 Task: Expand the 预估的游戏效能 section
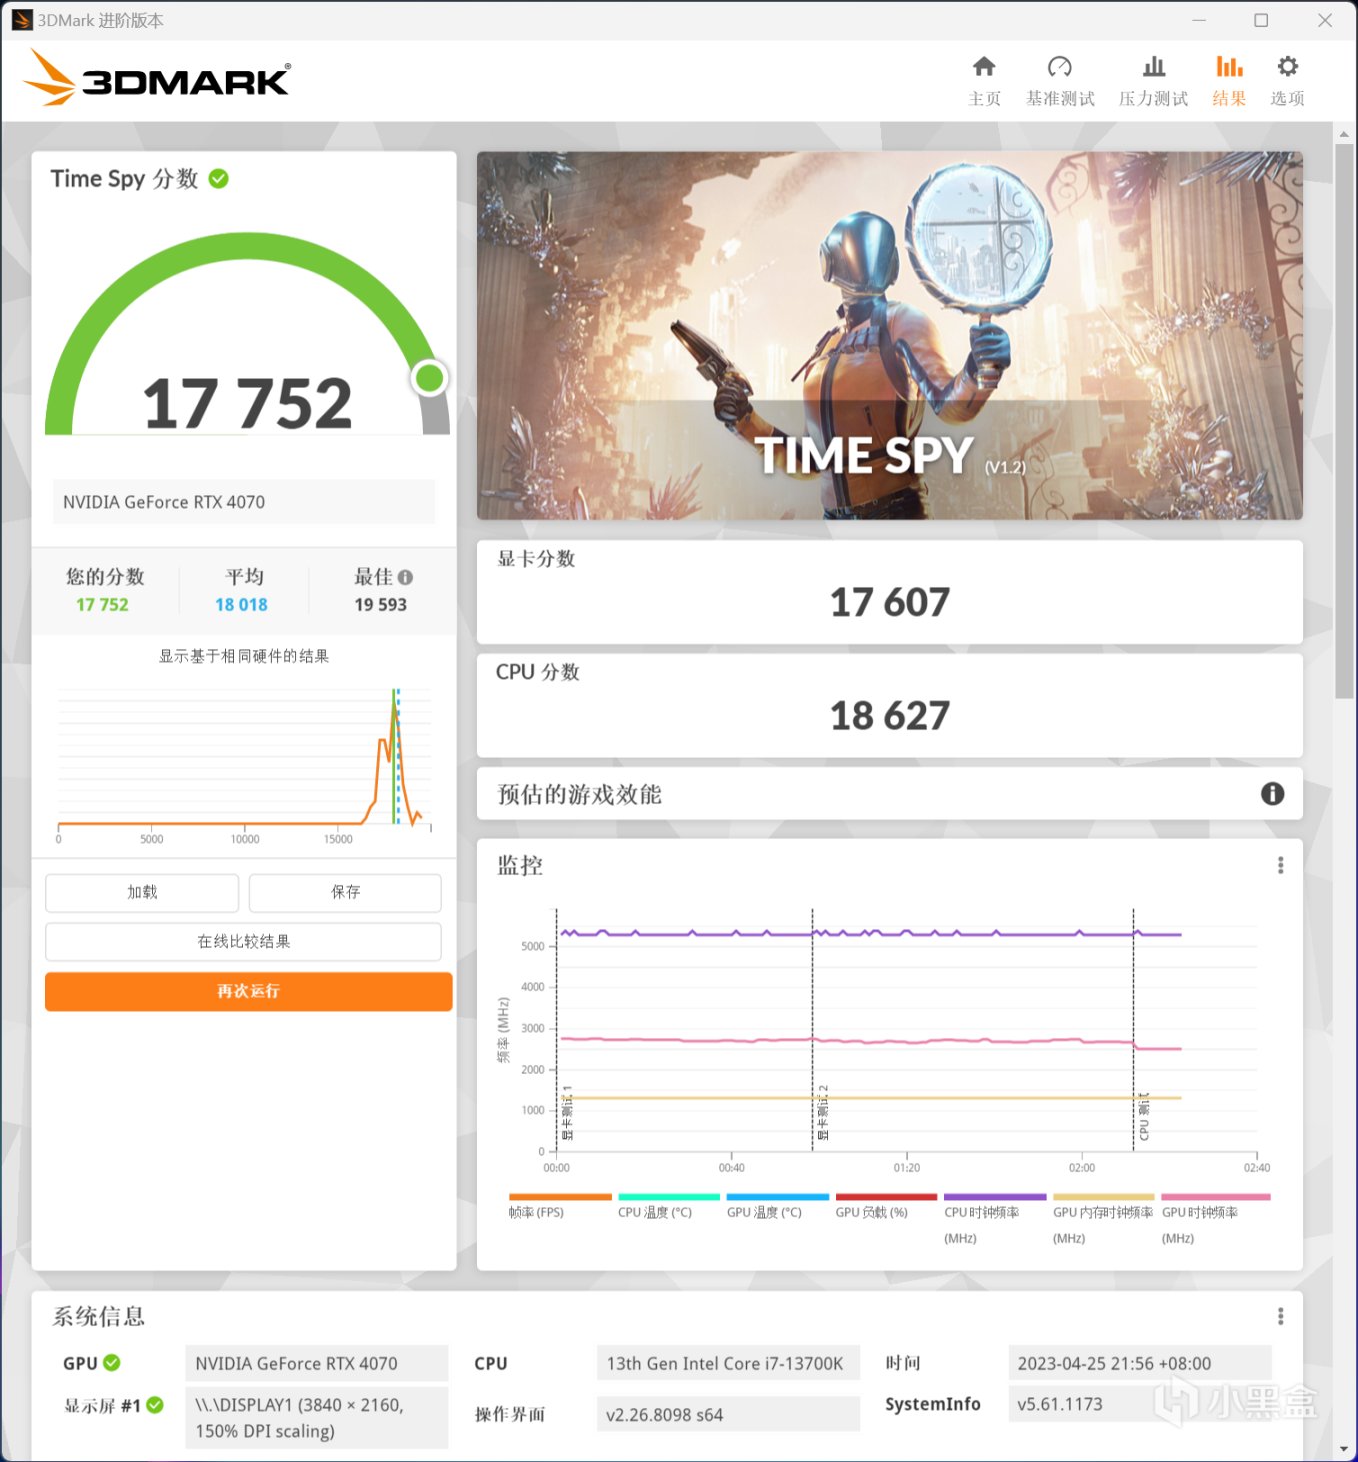tap(890, 794)
